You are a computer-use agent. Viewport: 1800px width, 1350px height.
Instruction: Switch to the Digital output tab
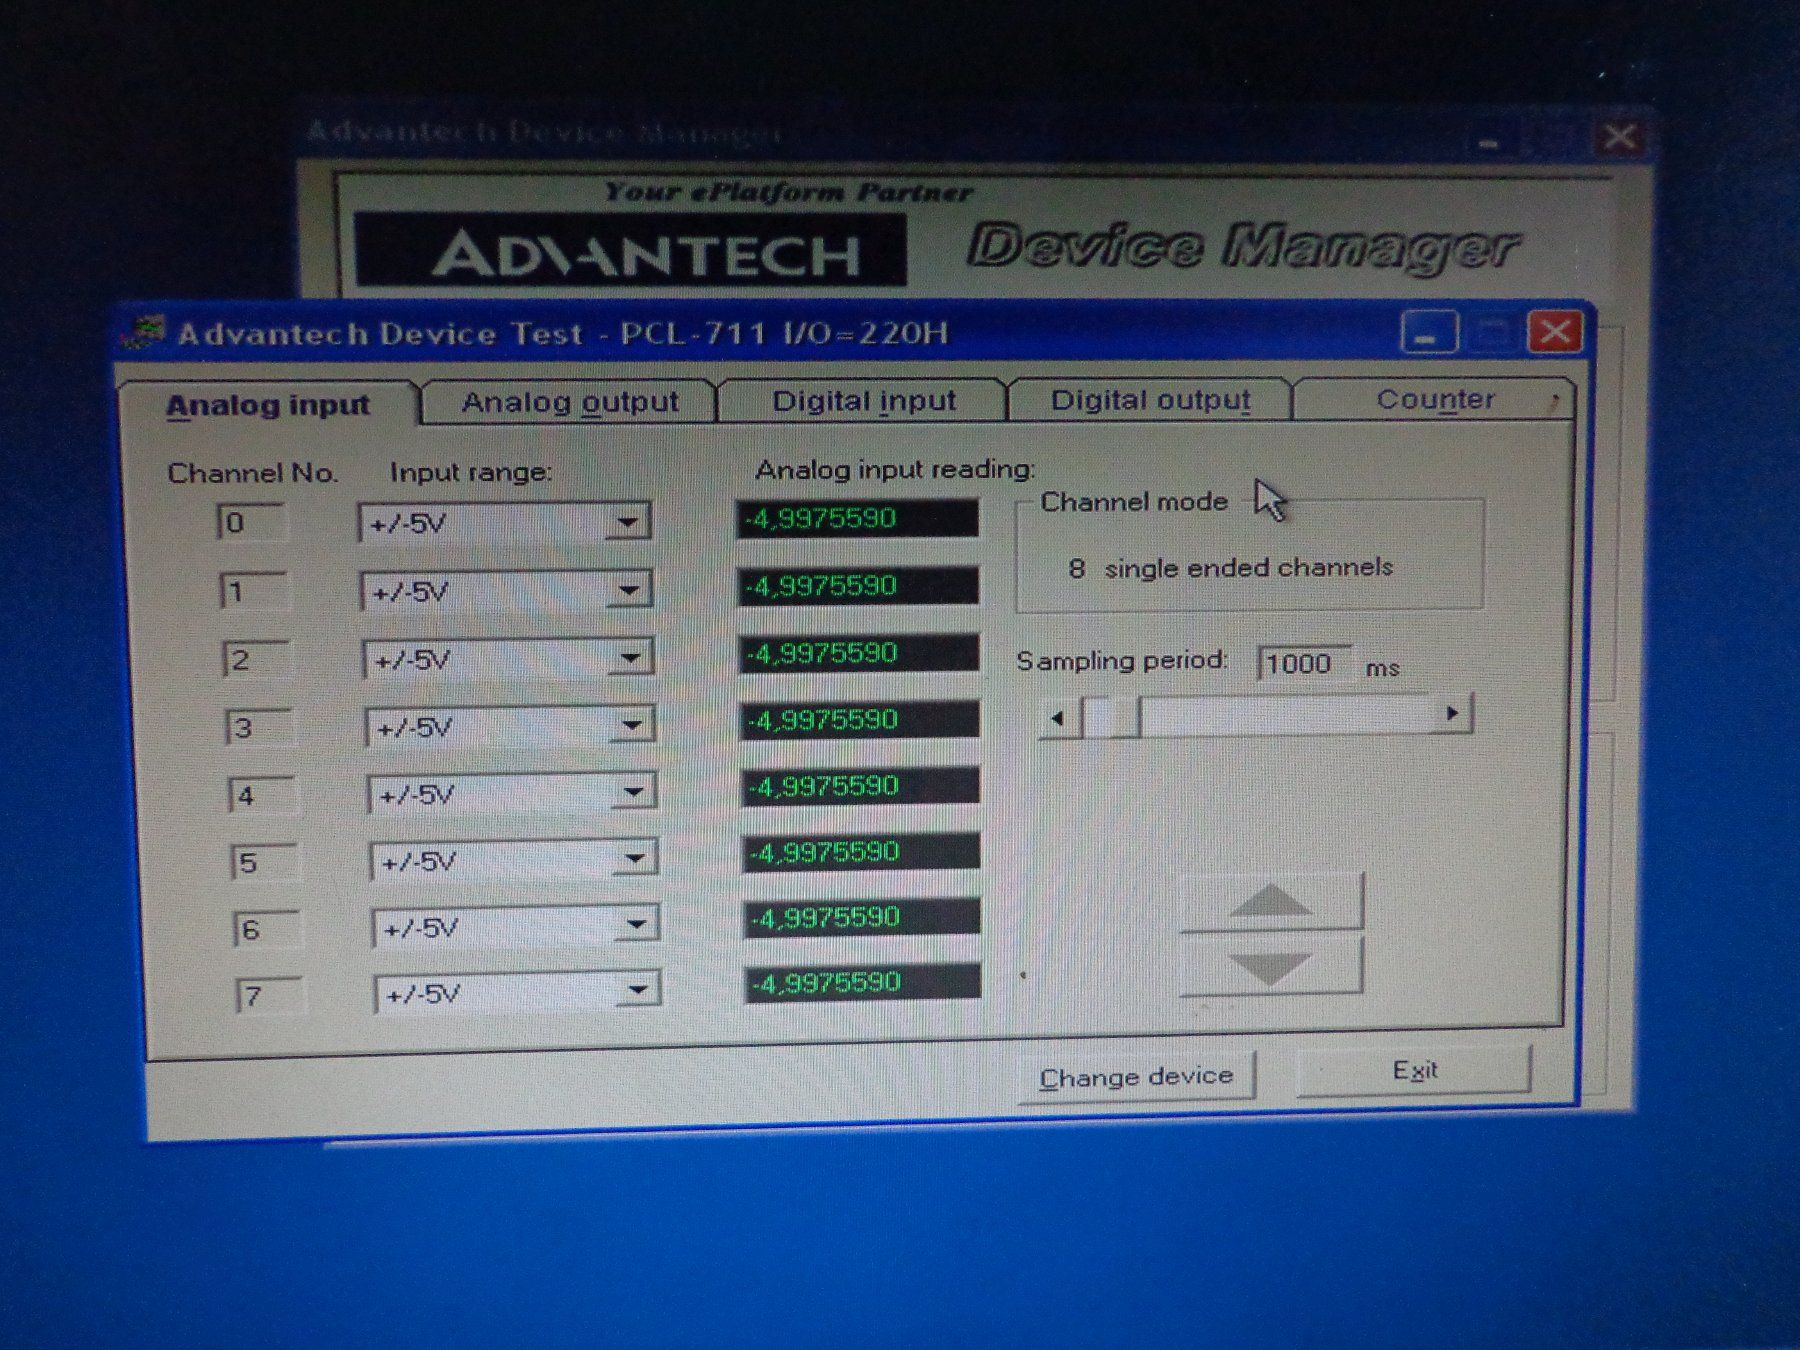[1150, 400]
